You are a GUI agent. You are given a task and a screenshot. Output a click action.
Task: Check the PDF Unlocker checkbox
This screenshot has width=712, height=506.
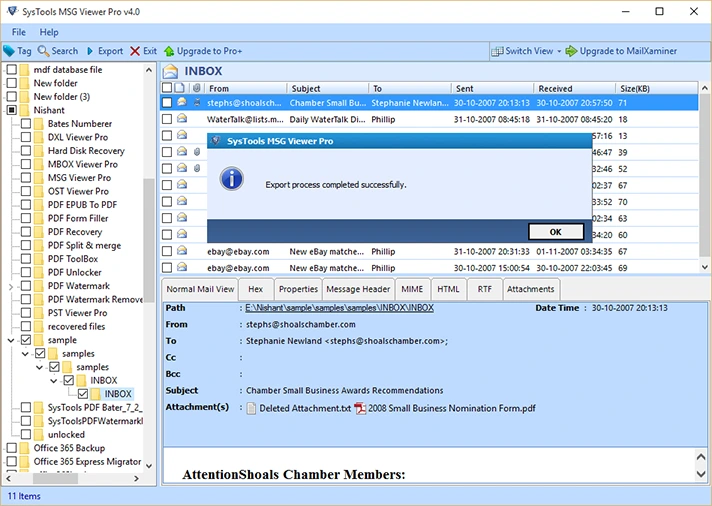(26, 272)
